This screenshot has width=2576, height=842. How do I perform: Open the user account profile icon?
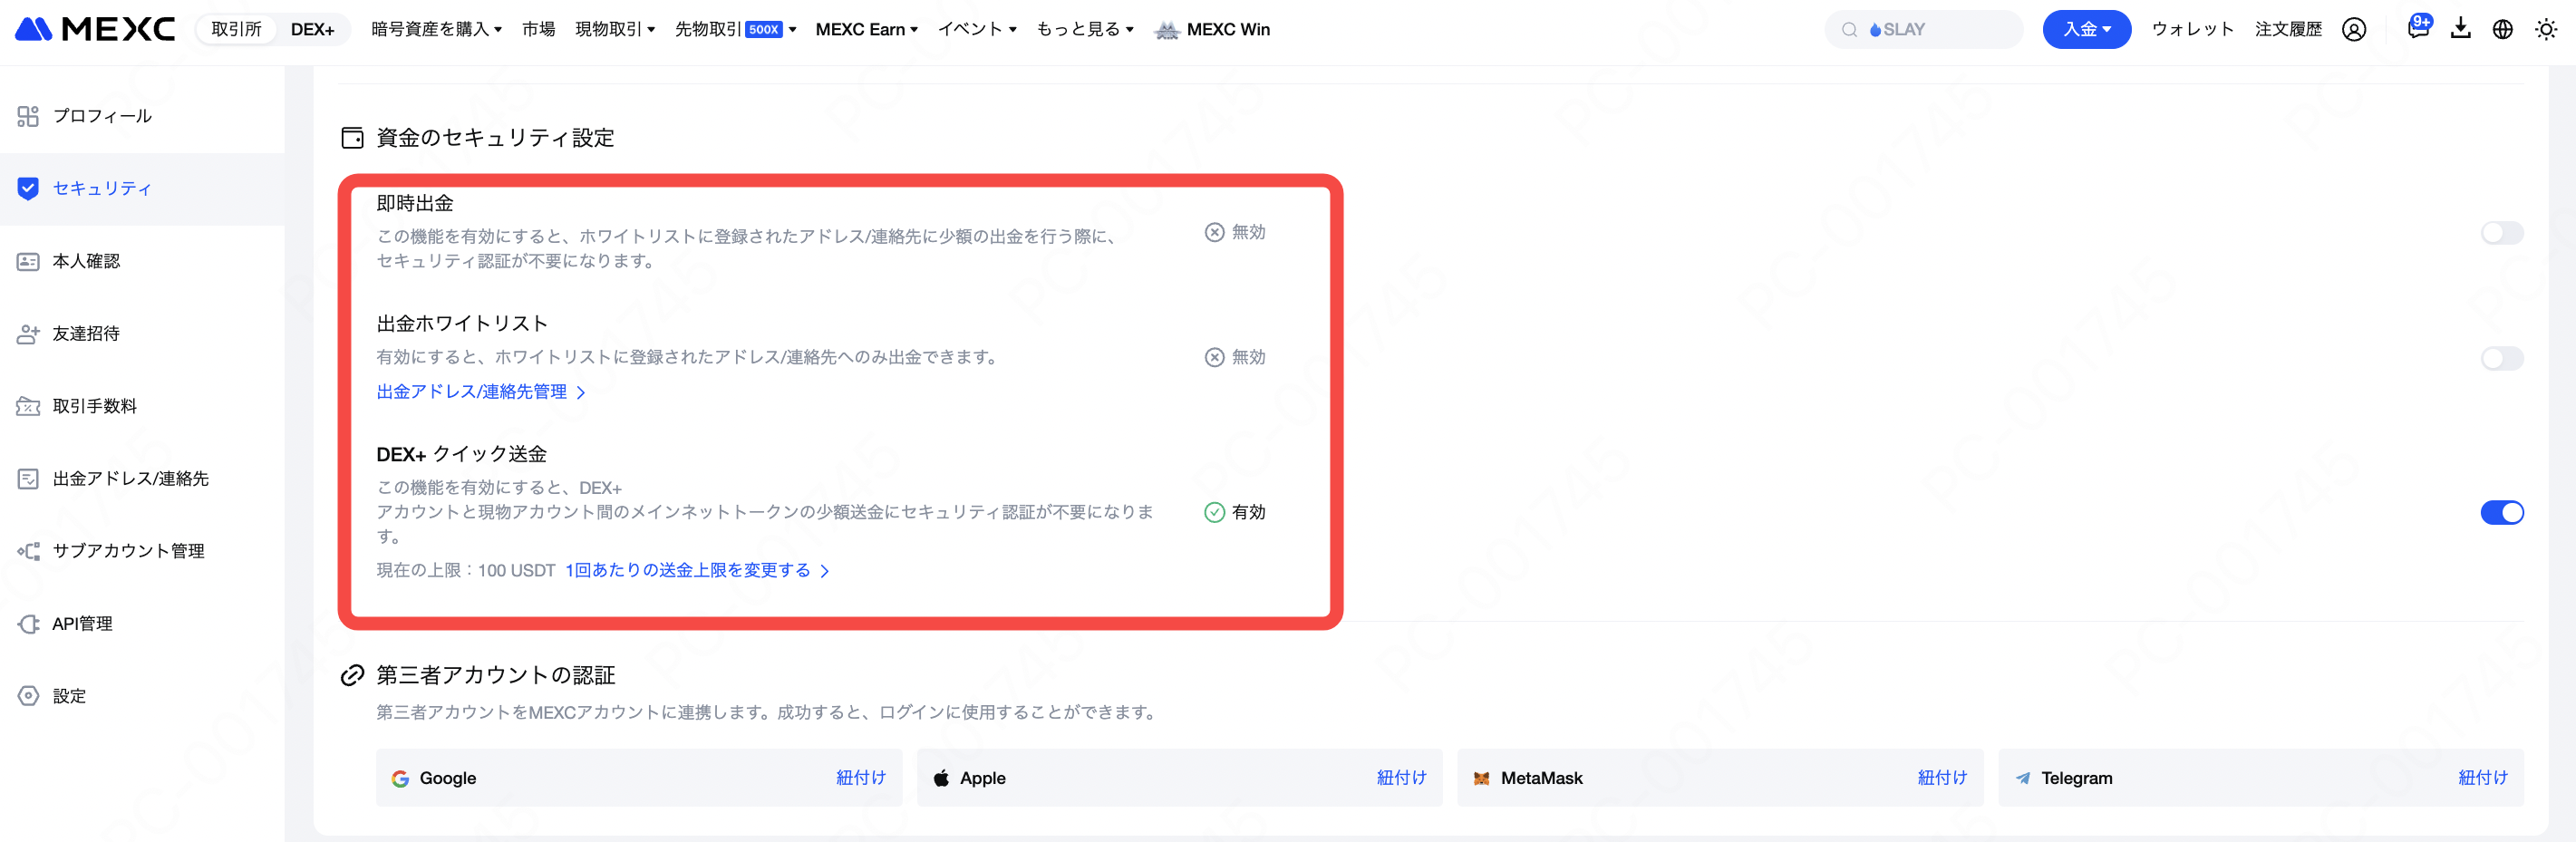coord(2354,30)
